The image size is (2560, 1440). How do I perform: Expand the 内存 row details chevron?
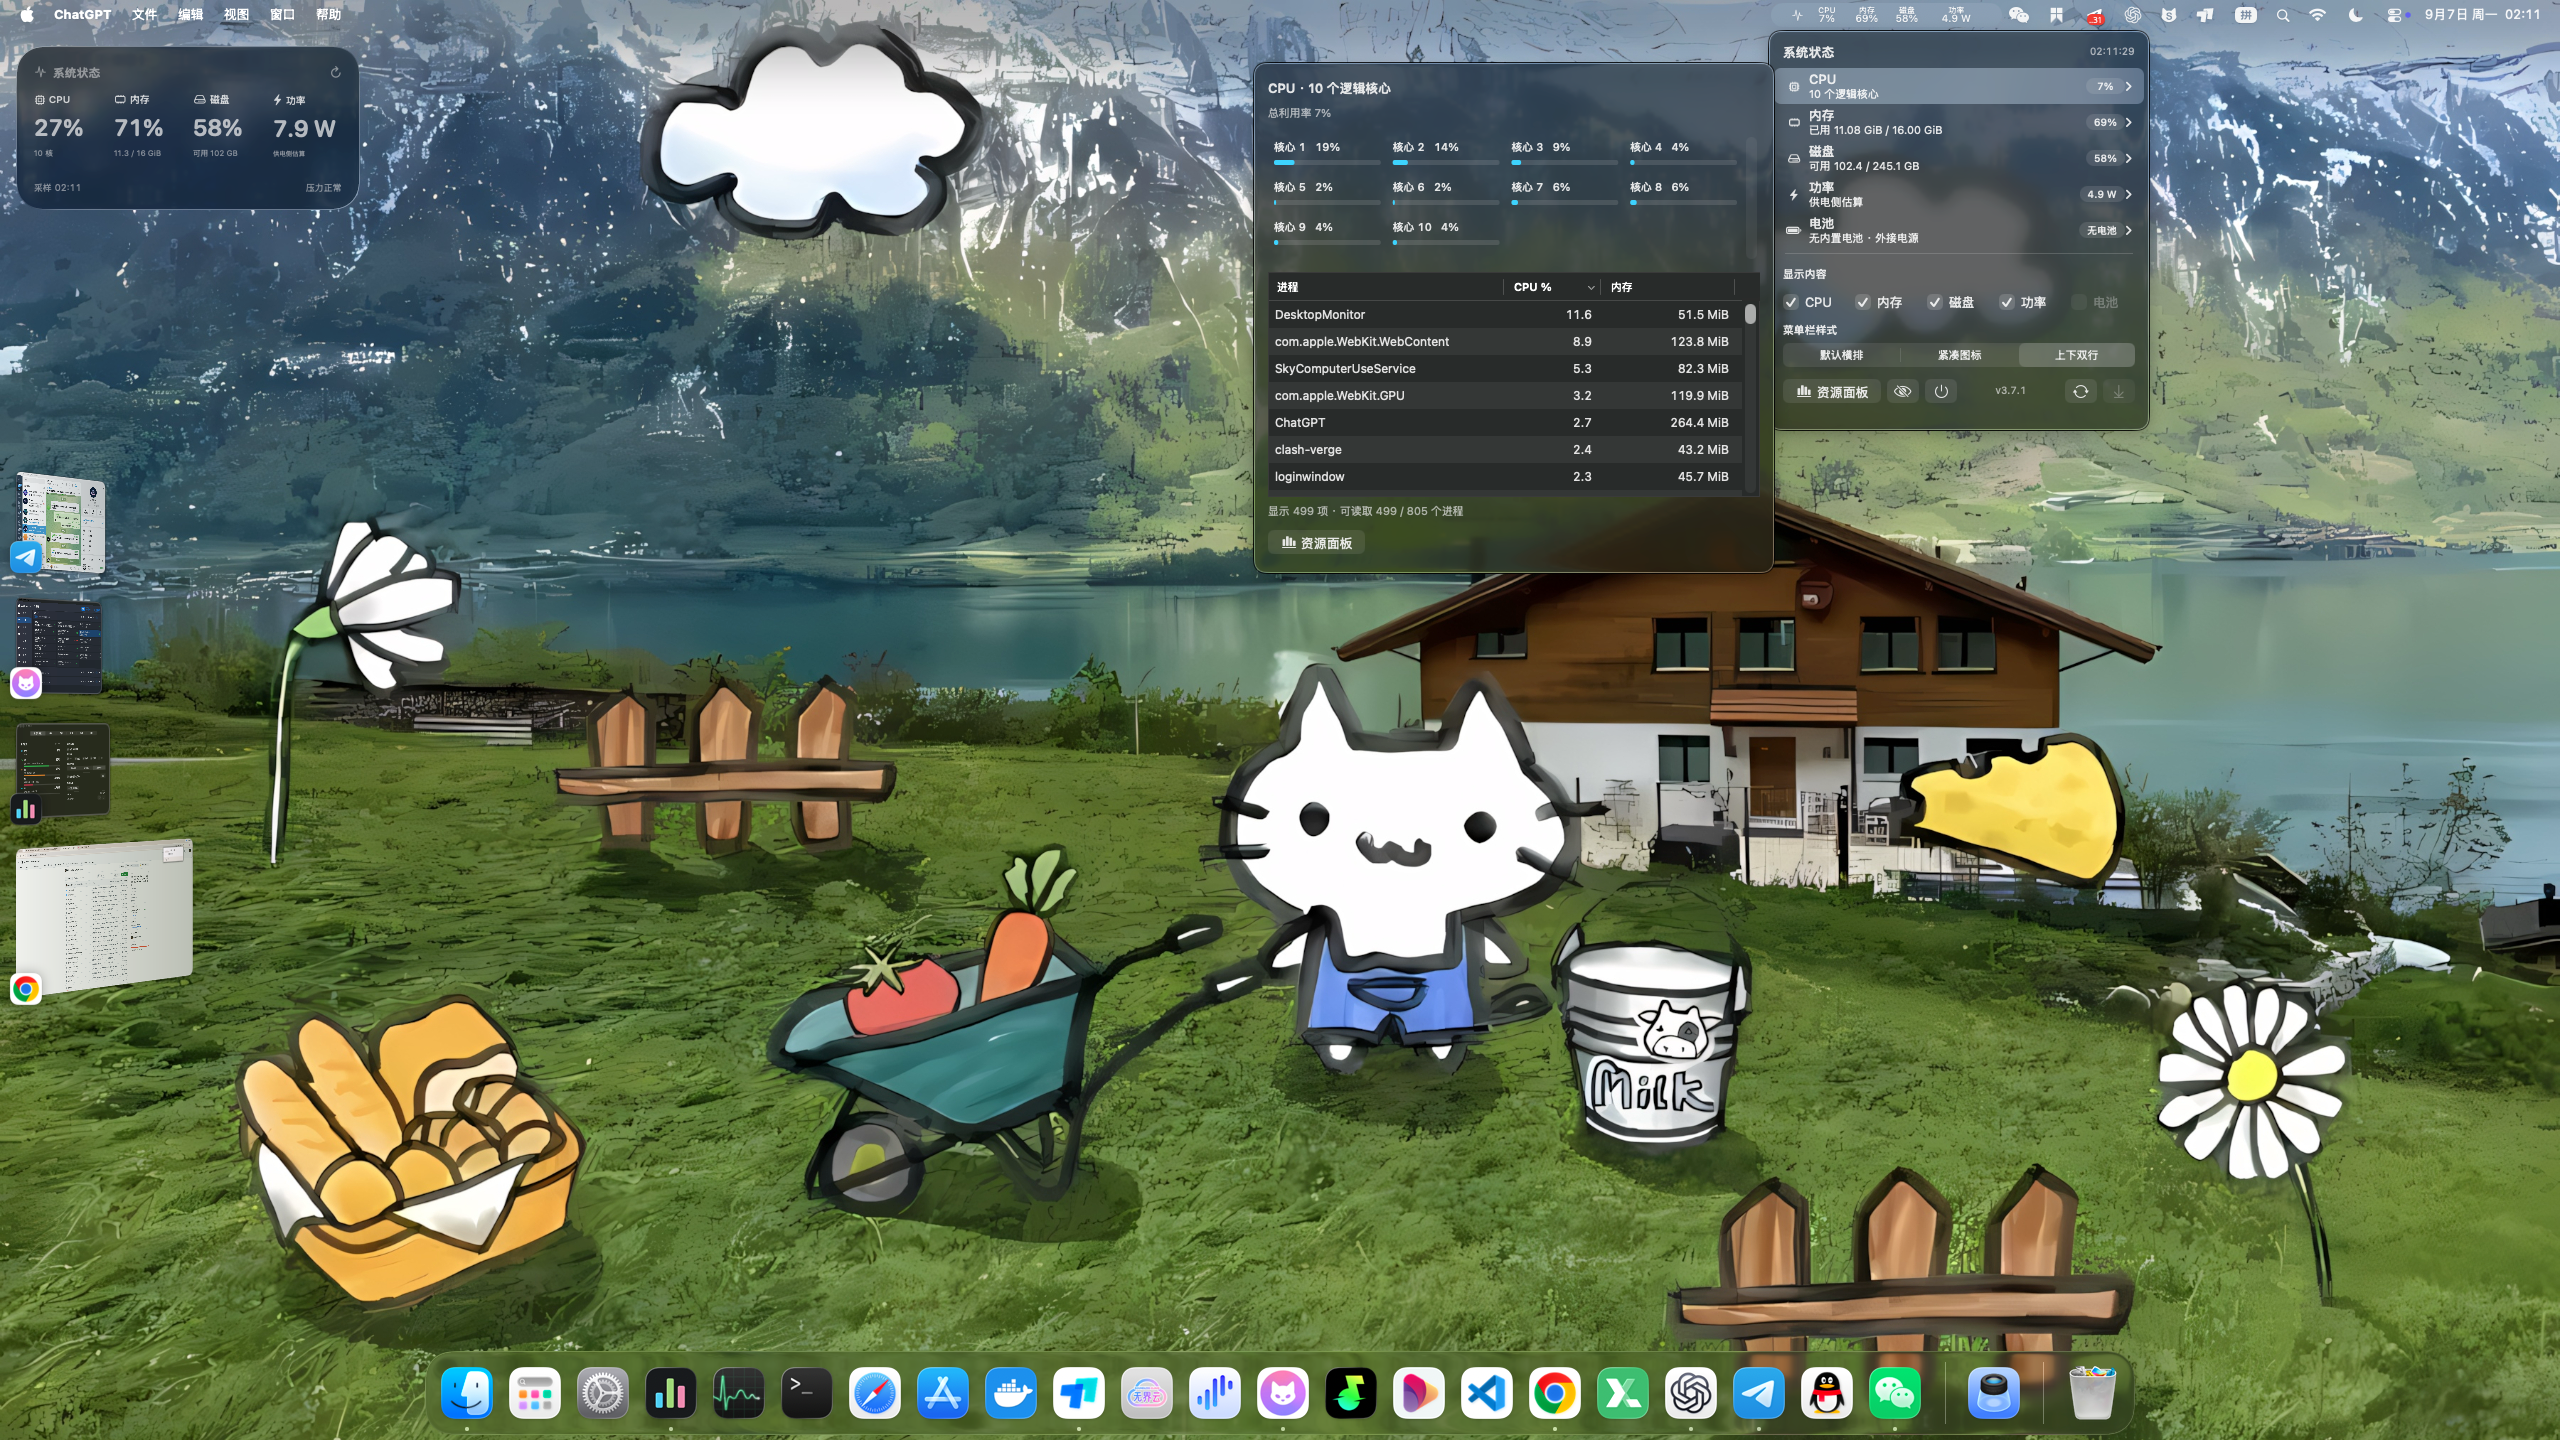[x=2128, y=122]
